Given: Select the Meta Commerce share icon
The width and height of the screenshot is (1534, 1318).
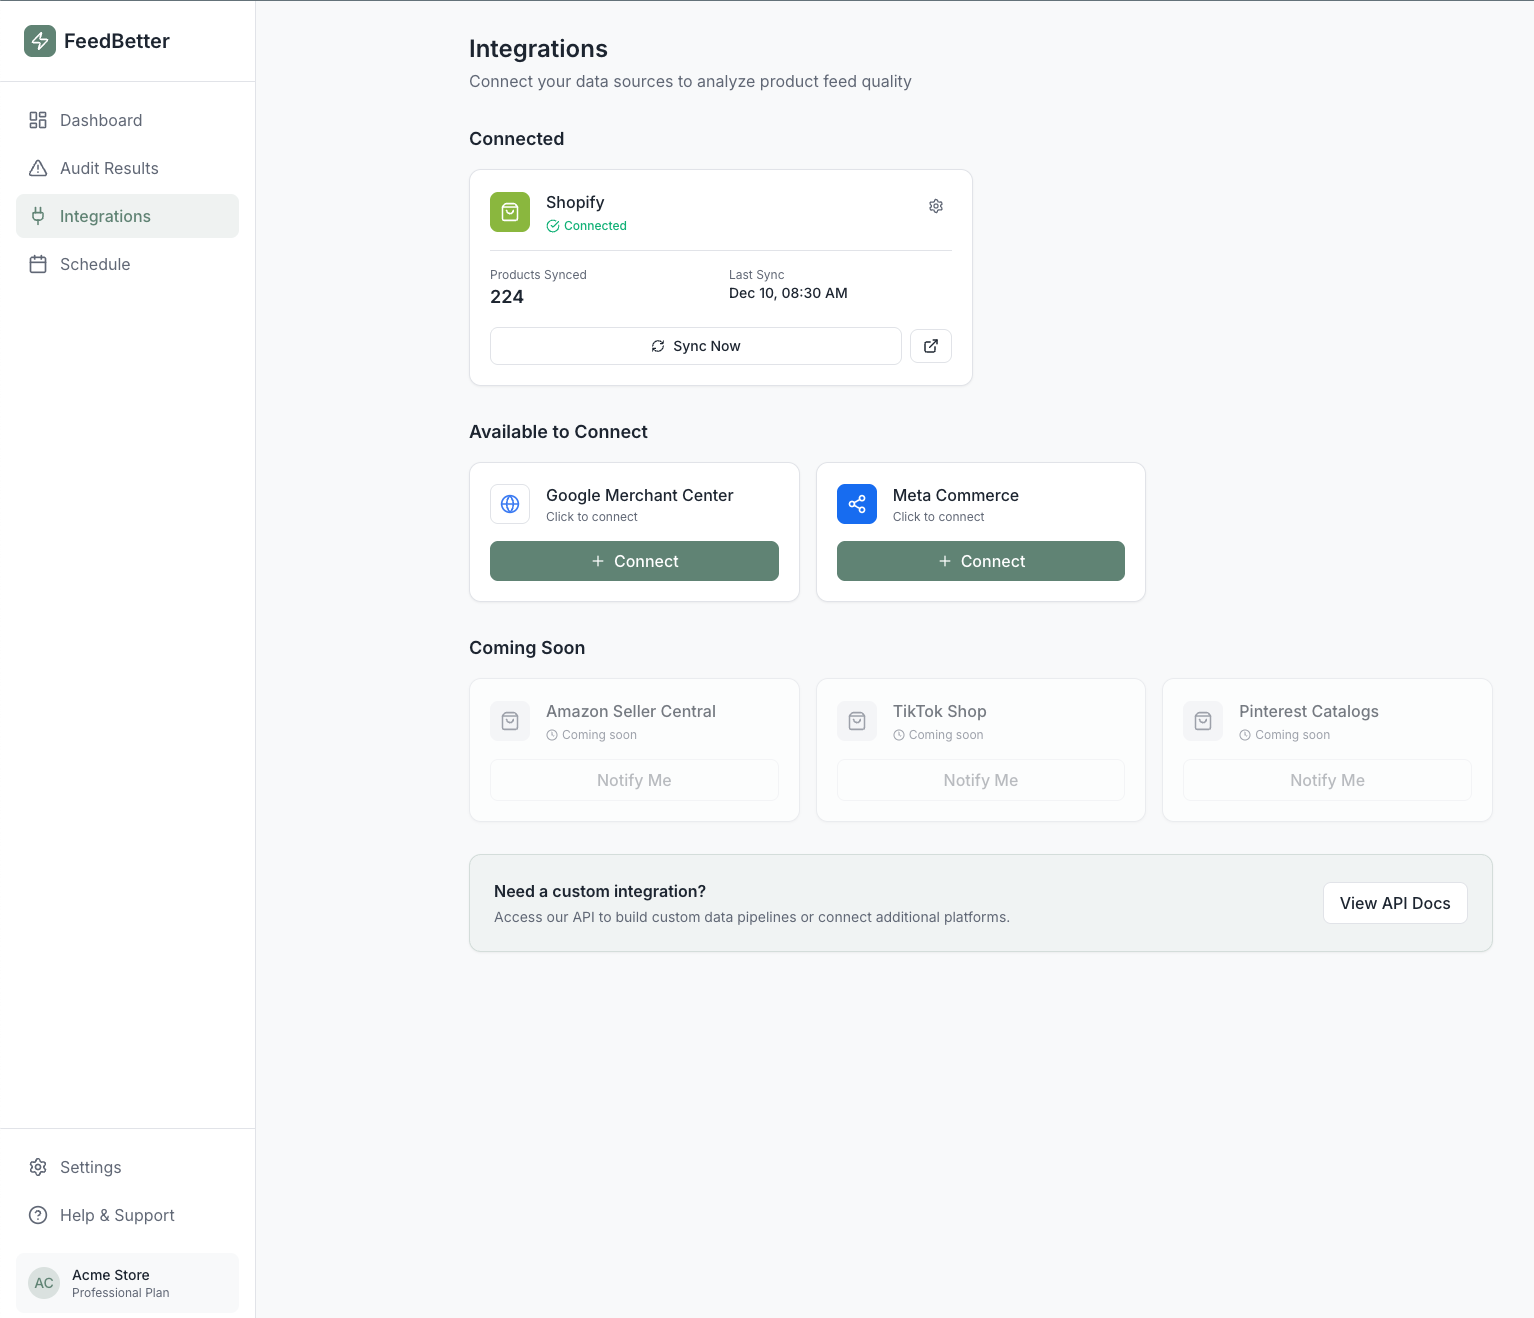Looking at the screenshot, I should pyautogui.click(x=857, y=504).
